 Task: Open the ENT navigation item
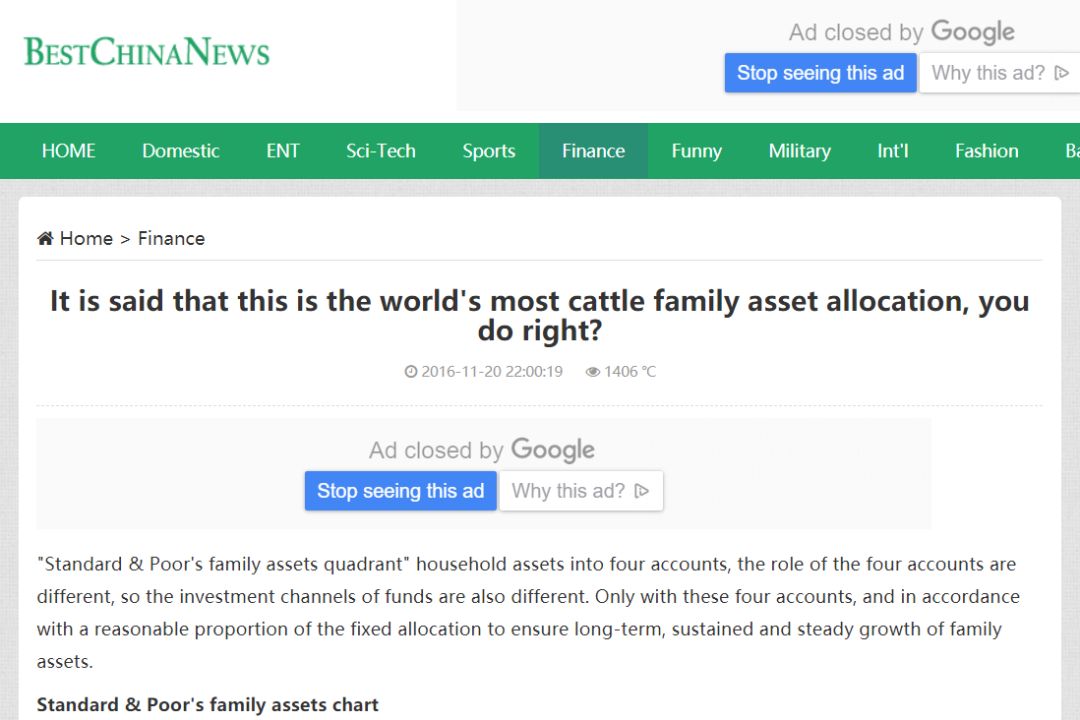tap(282, 151)
